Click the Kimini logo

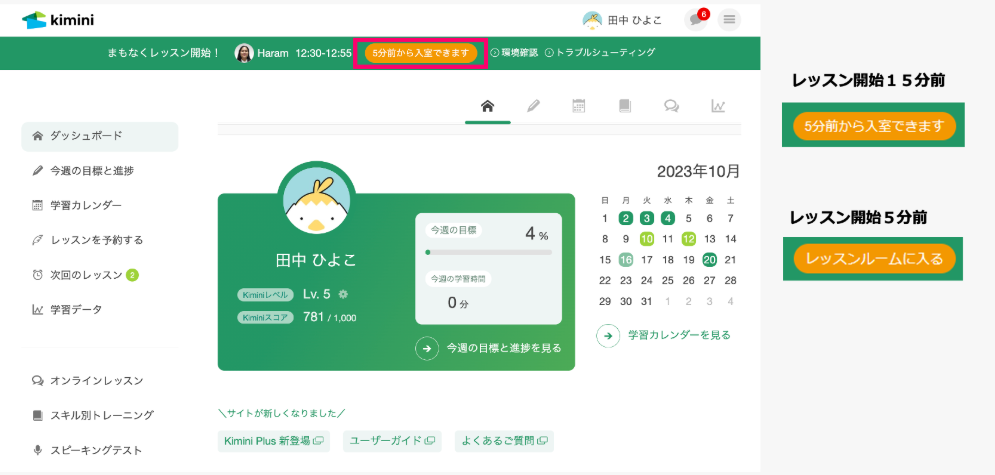pyautogui.click(x=58, y=19)
